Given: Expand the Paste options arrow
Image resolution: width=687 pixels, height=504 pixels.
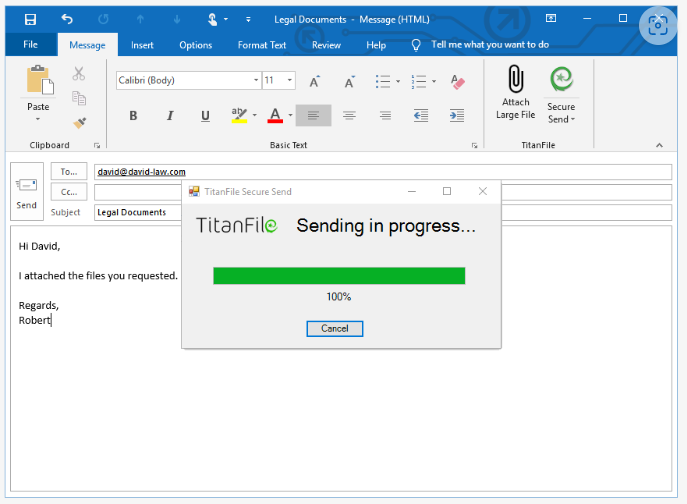Looking at the screenshot, I should click(38, 119).
